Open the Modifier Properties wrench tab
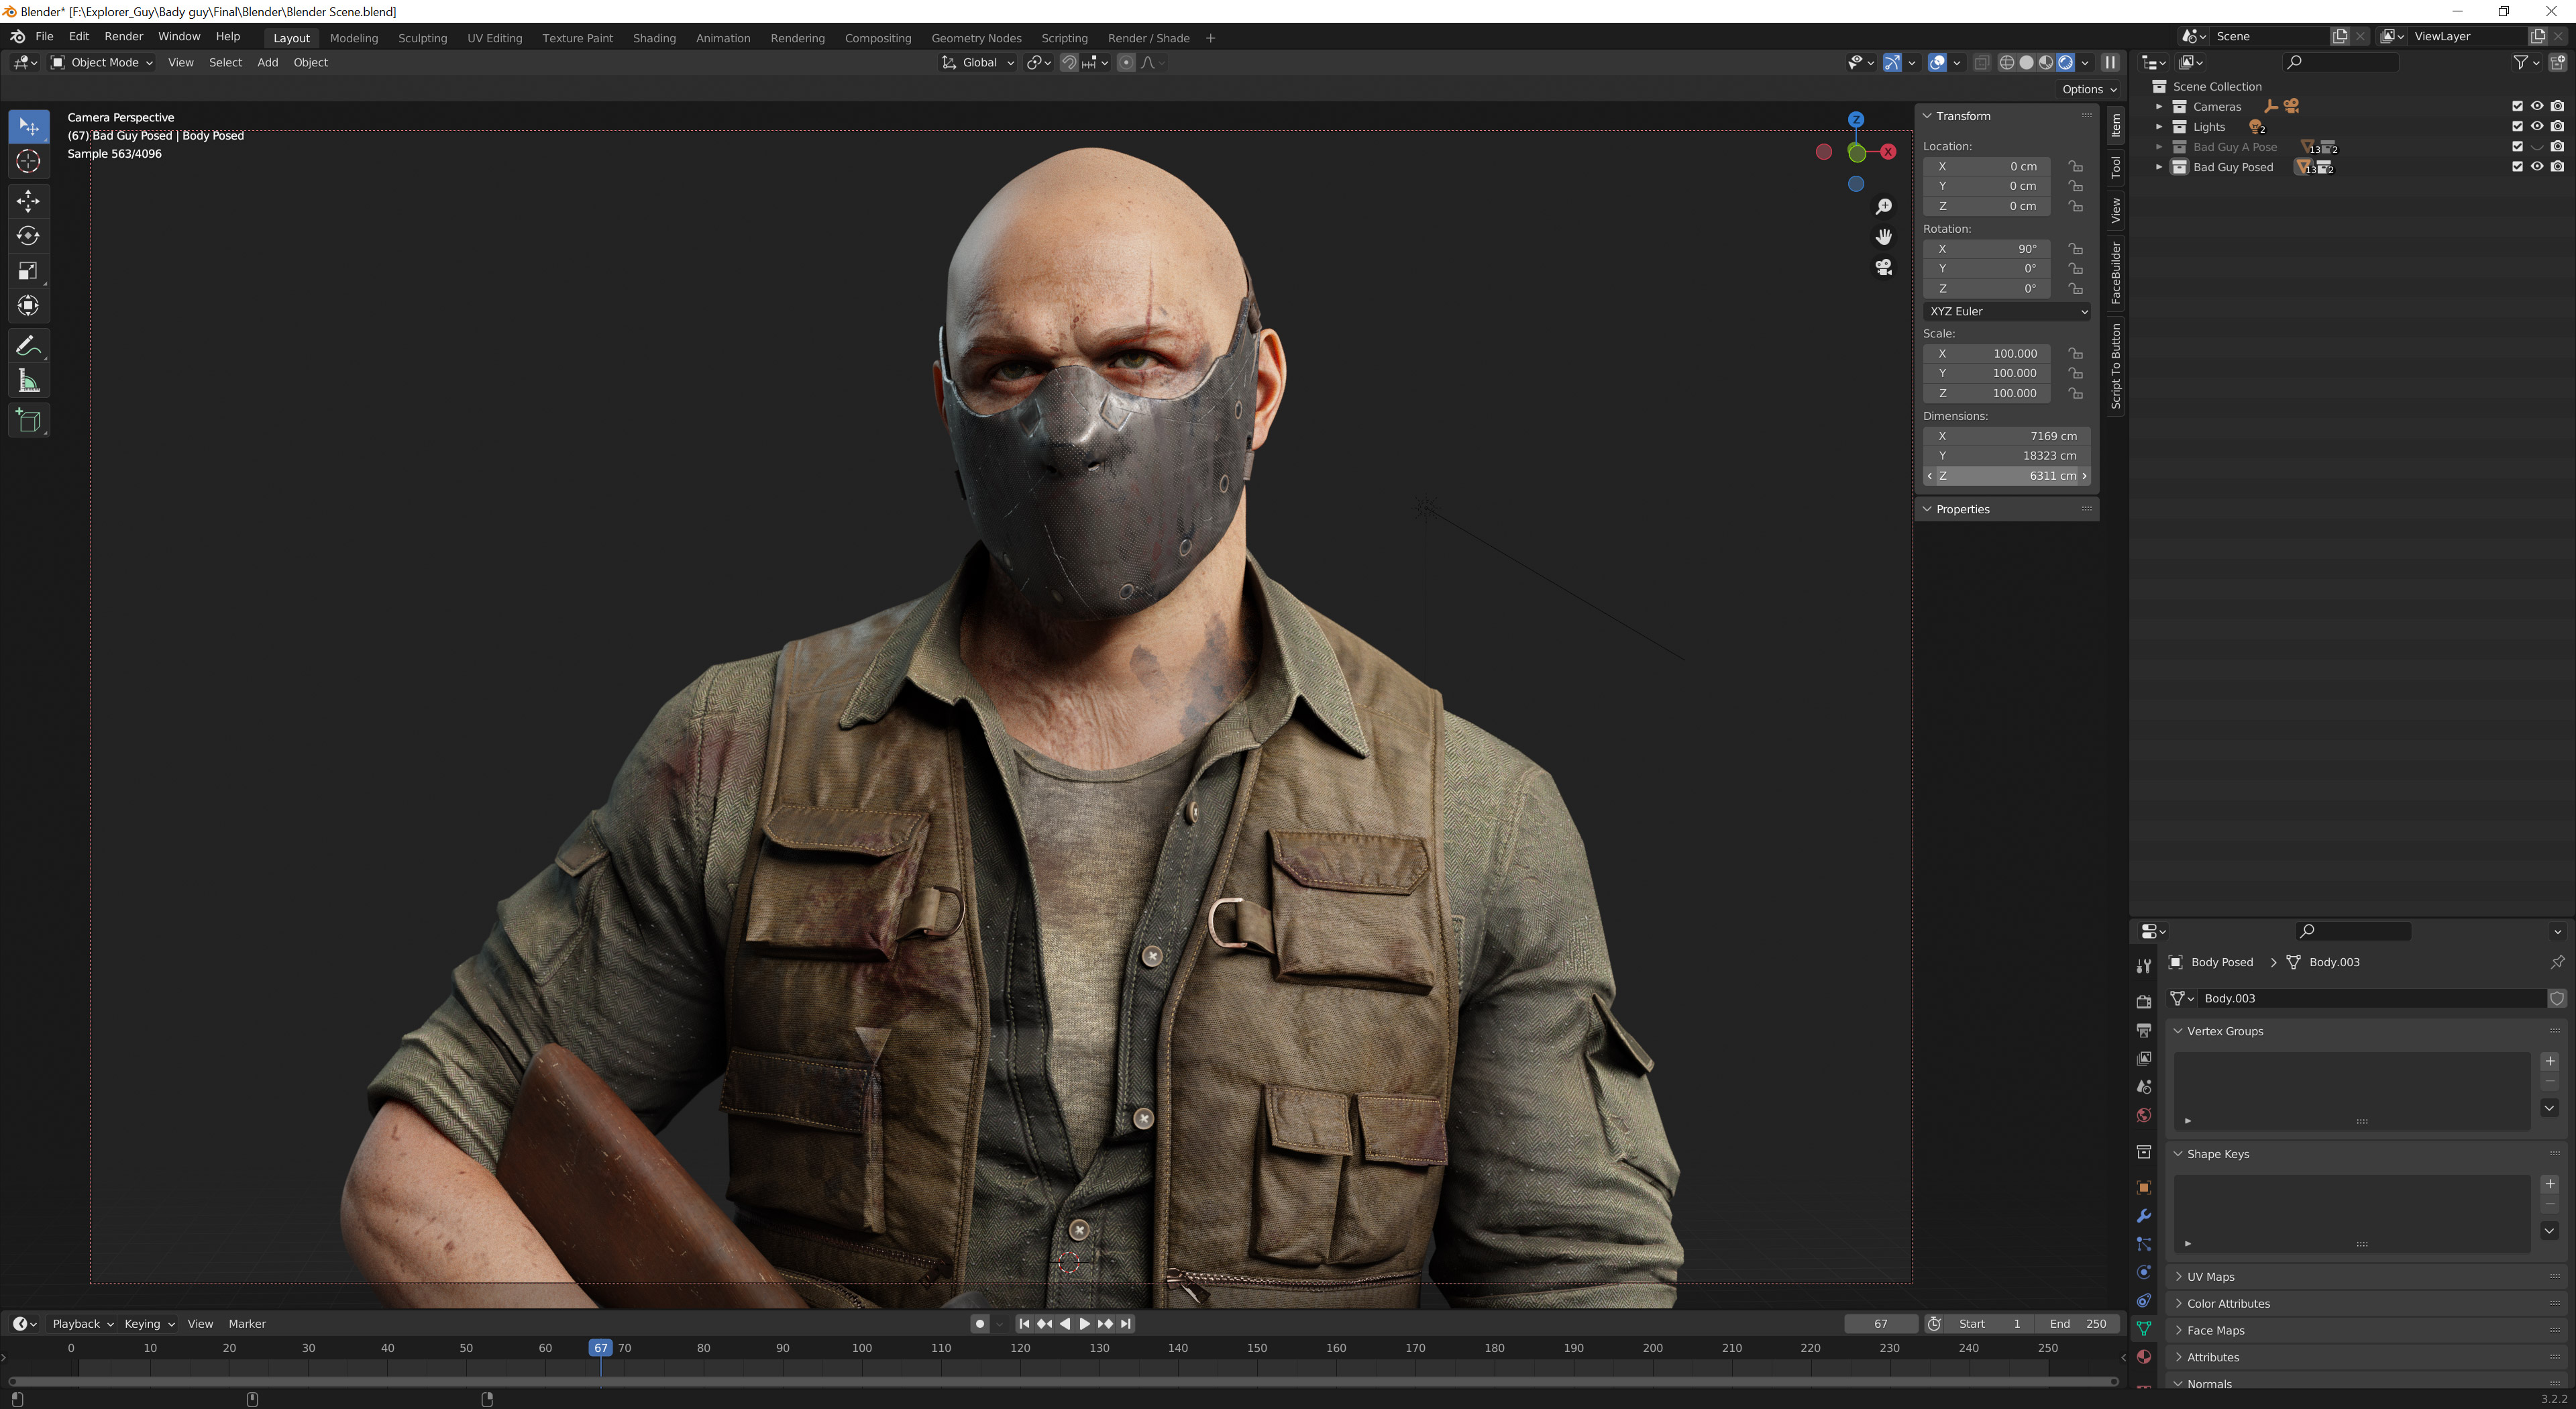 click(2144, 1216)
